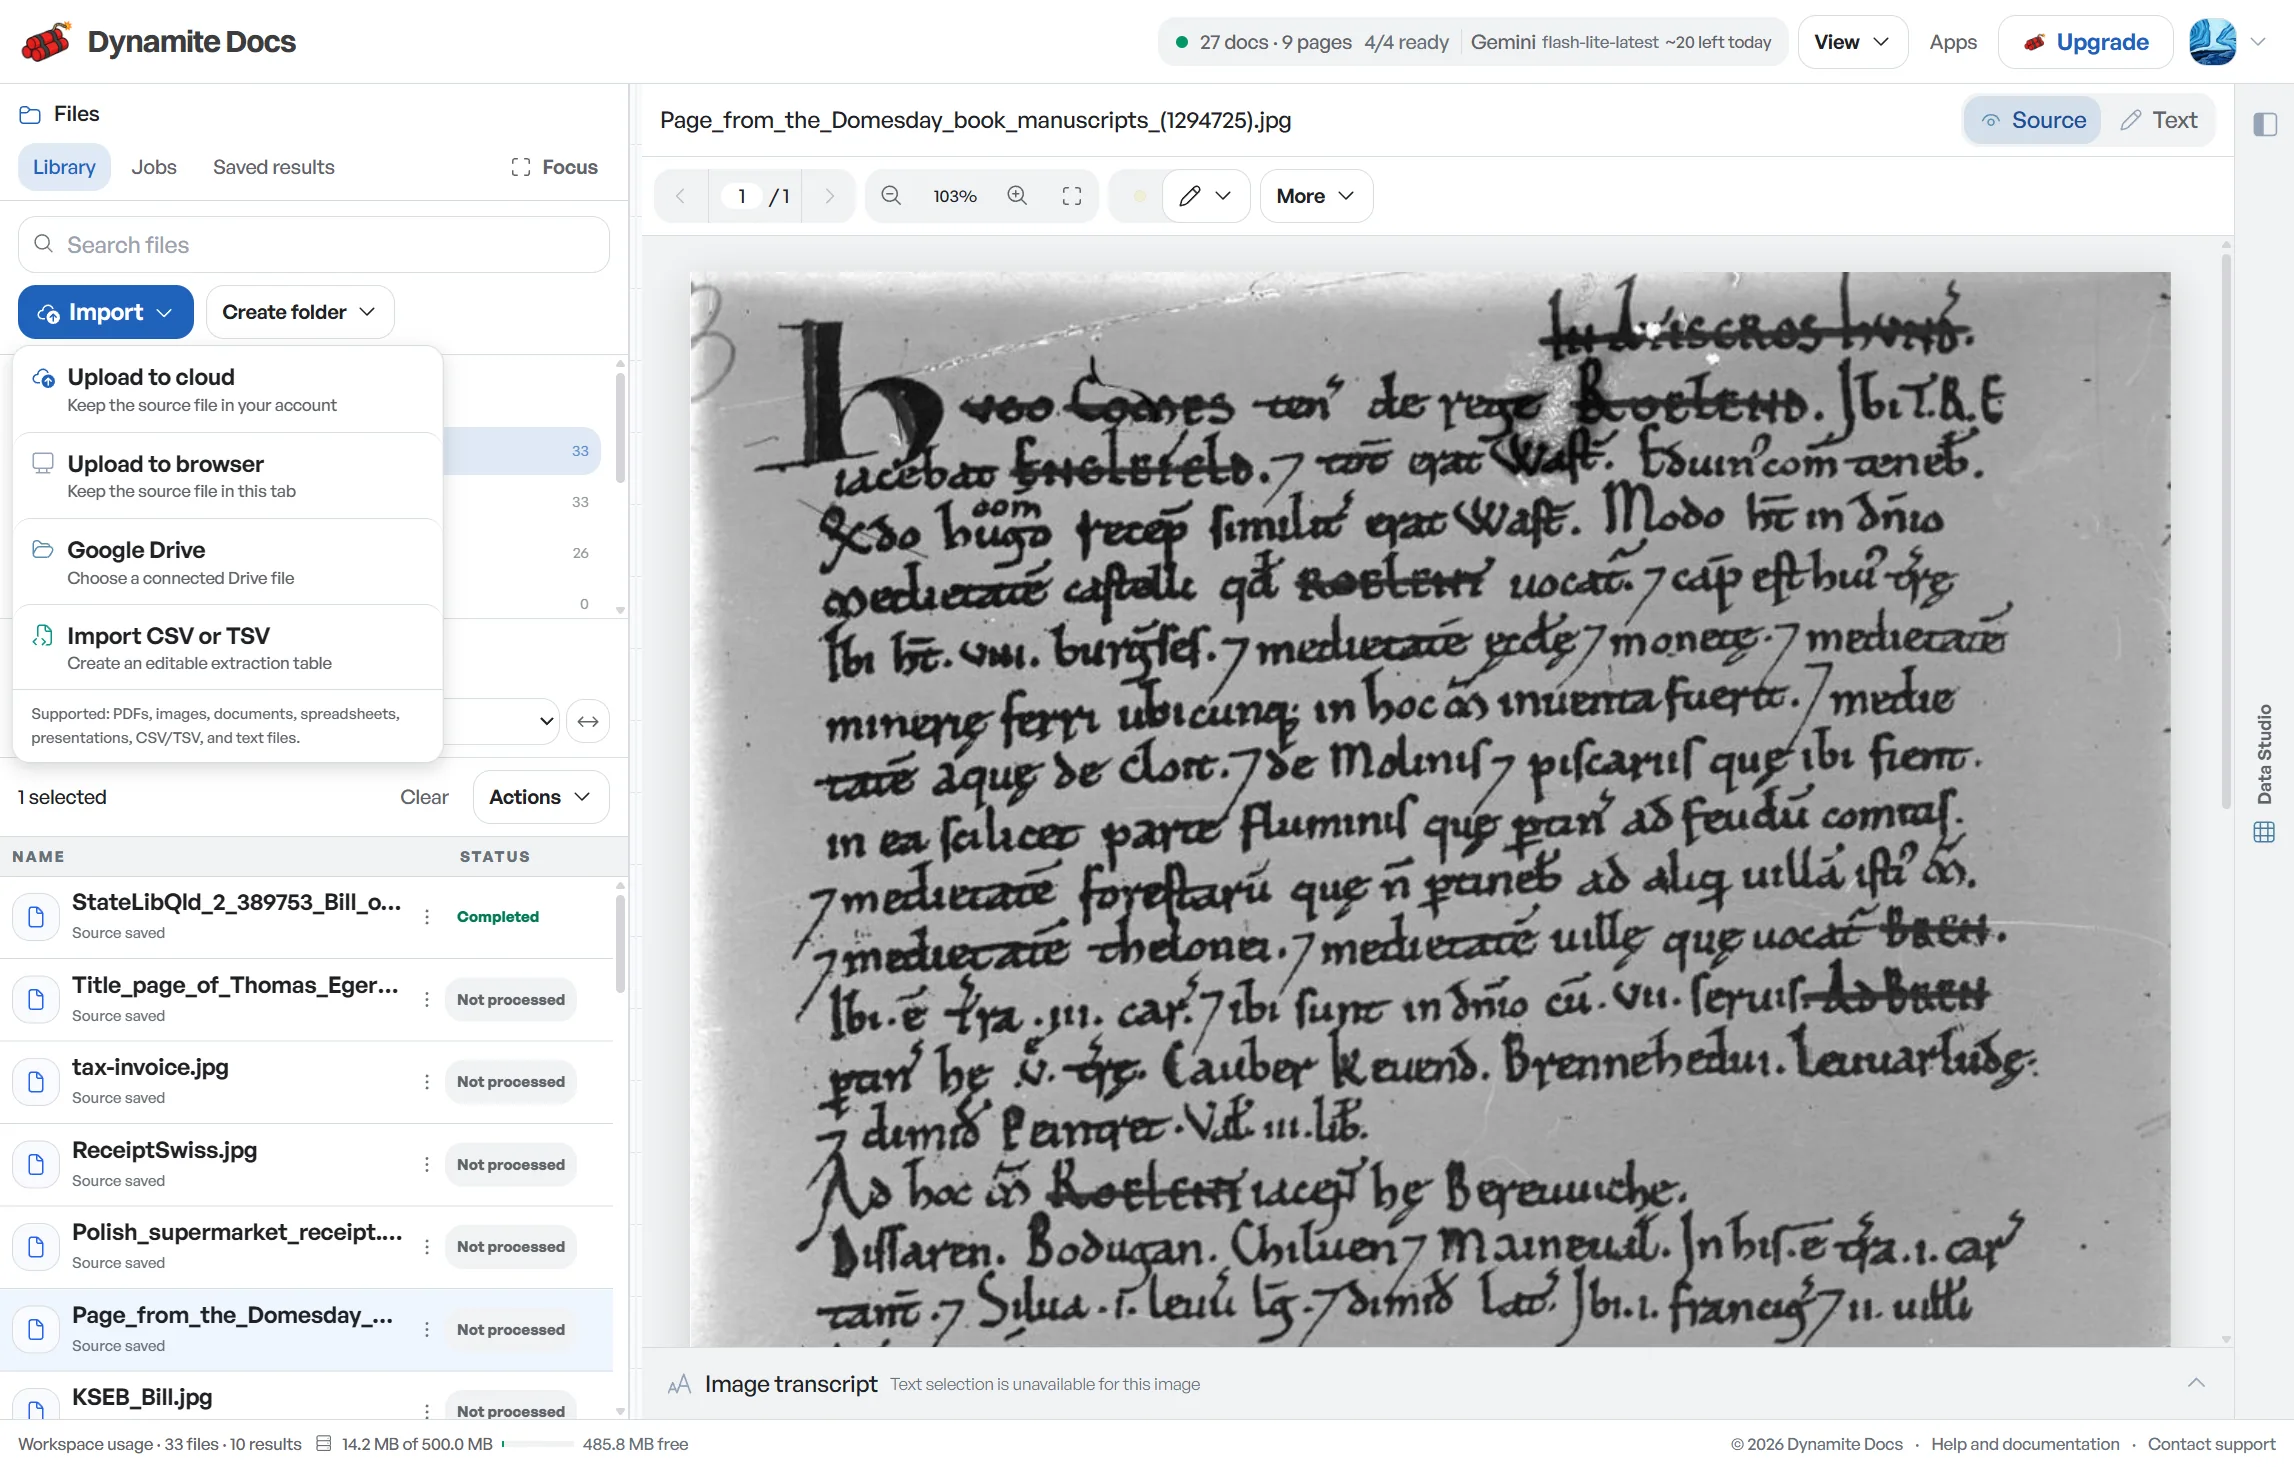
Task: Open Help and documentation link
Action: pyautogui.click(x=2025, y=1444)
